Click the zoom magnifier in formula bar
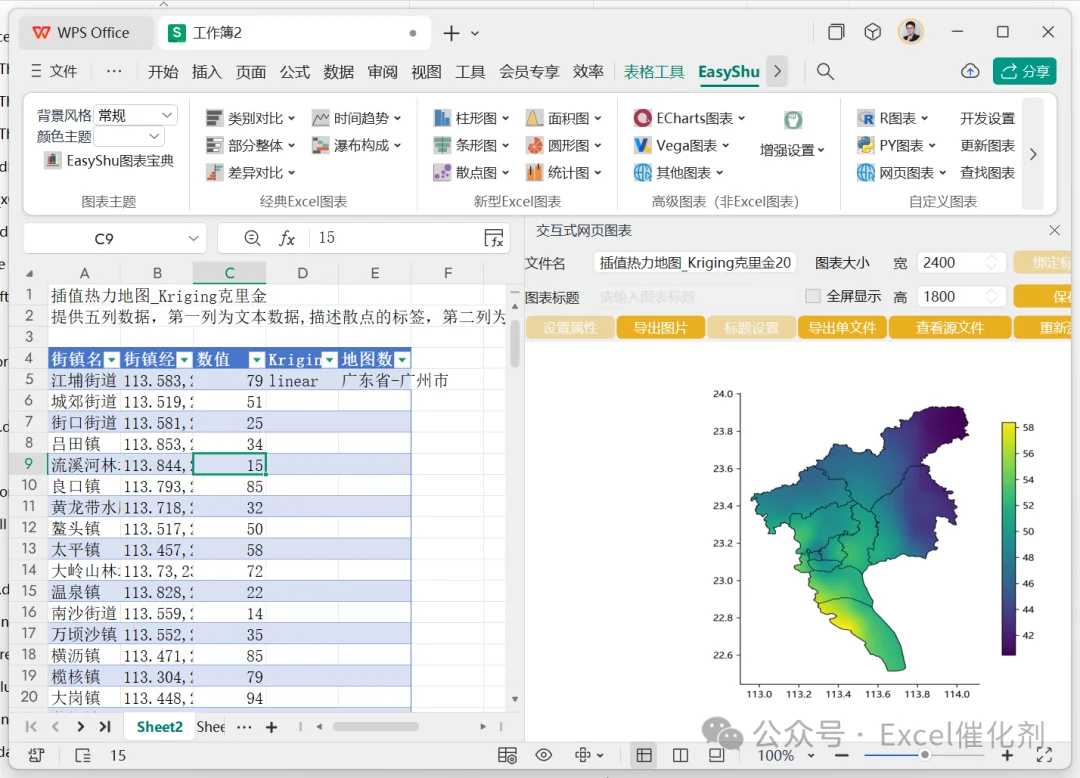This screenshot has width=1080, height=778. tap(252, 238)
